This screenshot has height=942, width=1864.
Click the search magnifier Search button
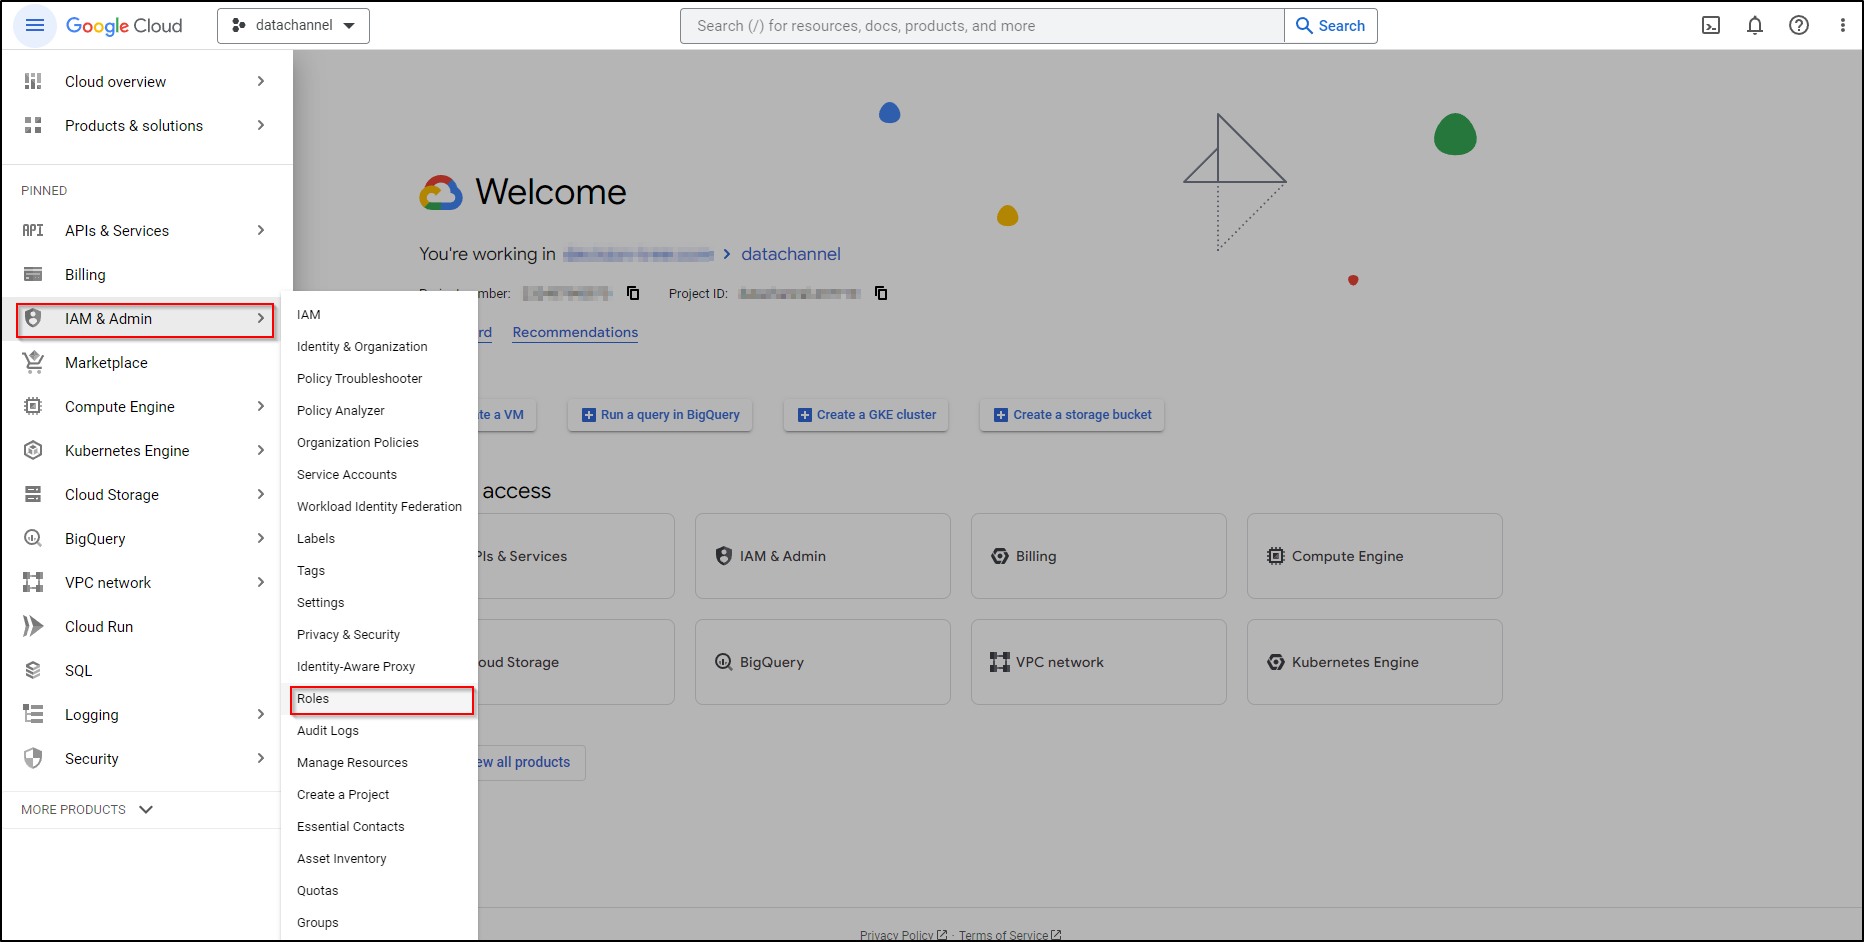point(1331,26)
